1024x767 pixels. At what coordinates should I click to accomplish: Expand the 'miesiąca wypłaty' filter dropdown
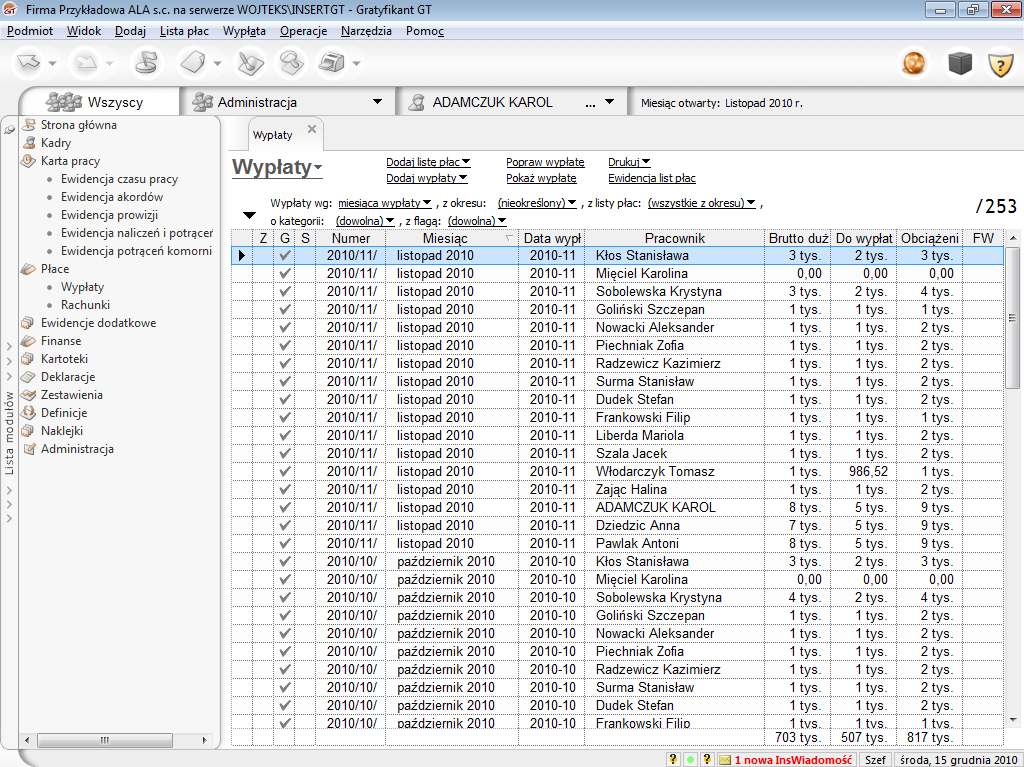tap(384, 203)
